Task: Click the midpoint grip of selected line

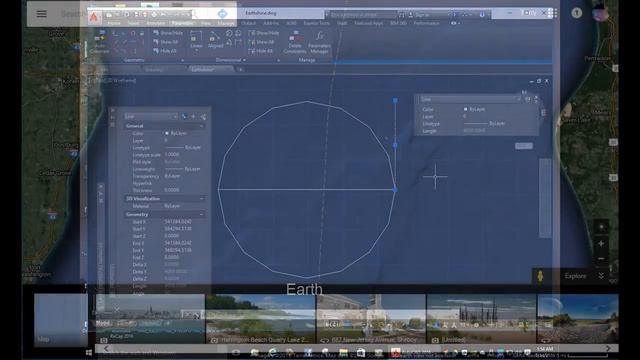Action: click(x=395, y=145)
